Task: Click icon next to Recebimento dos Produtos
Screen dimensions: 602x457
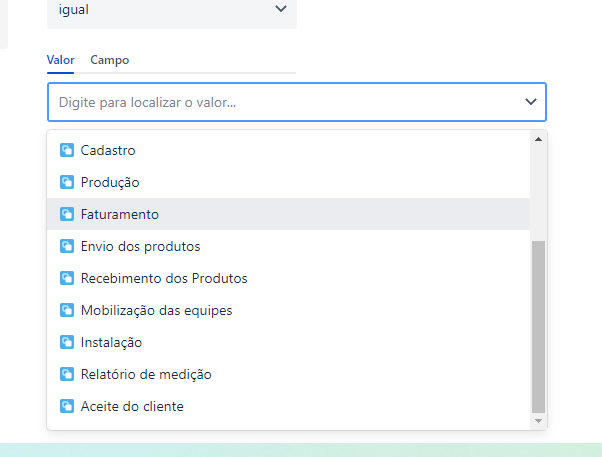Action: (x=67, y=278)
